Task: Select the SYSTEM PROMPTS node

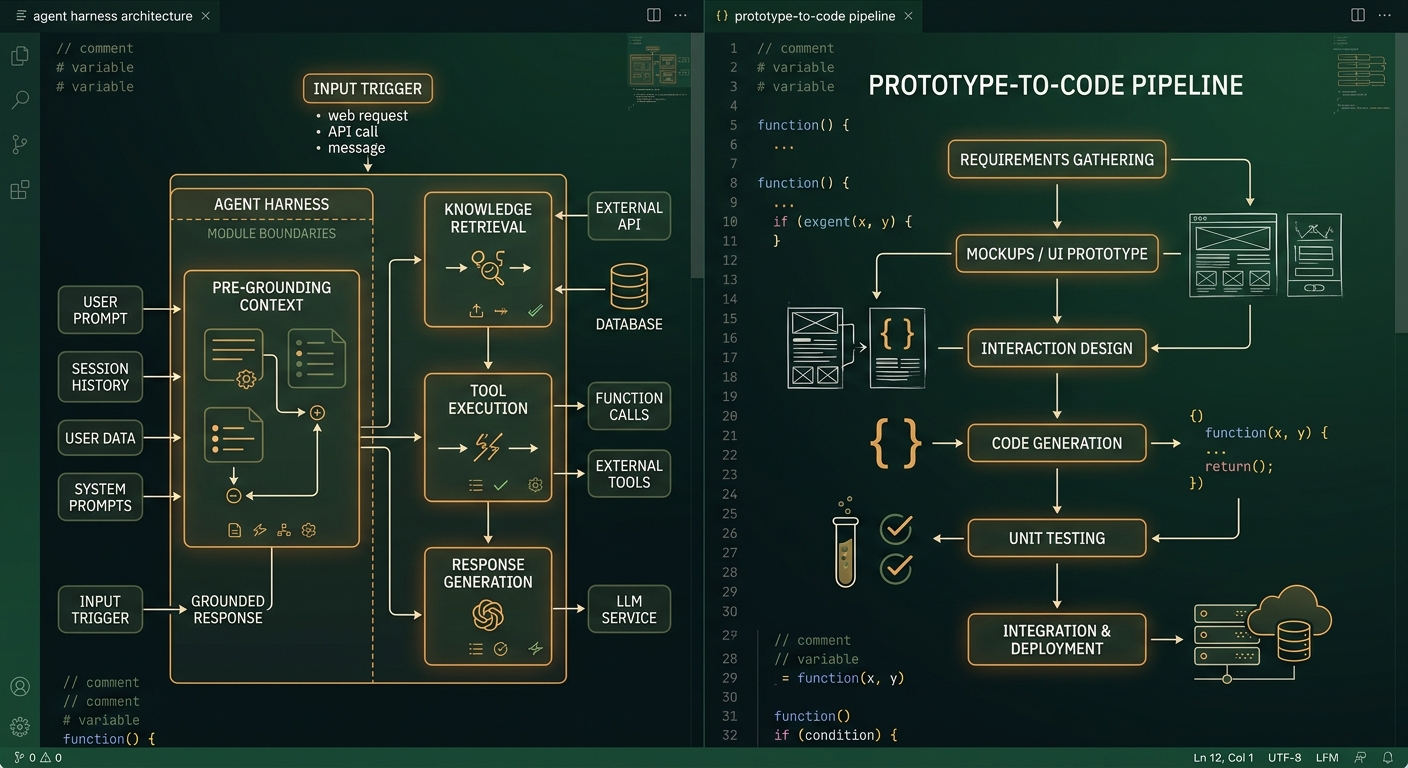Action: pos(100,497)
